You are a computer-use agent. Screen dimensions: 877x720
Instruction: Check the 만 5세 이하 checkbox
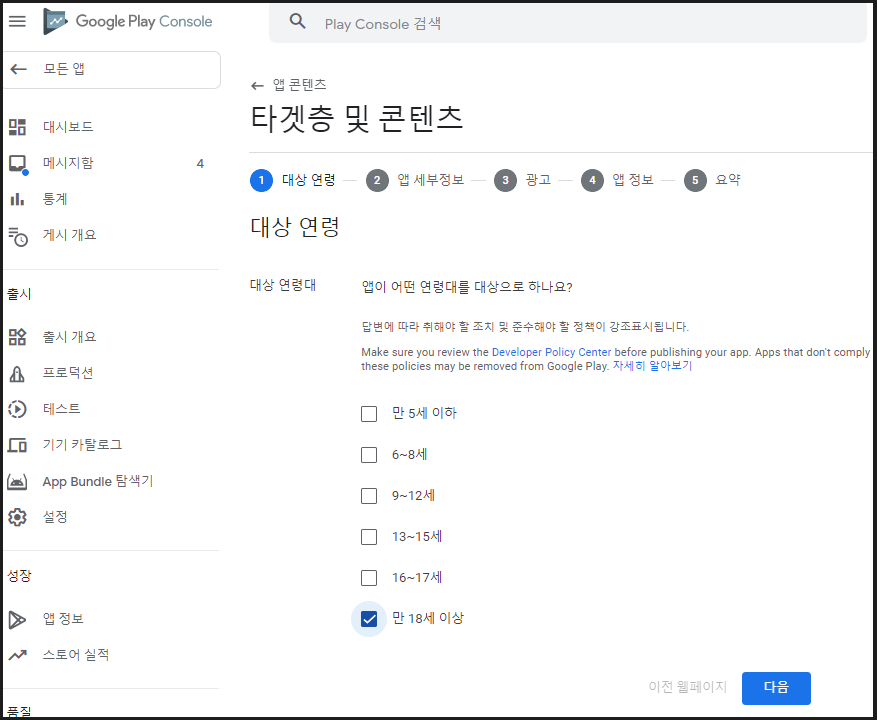click(x=369, y=413)
